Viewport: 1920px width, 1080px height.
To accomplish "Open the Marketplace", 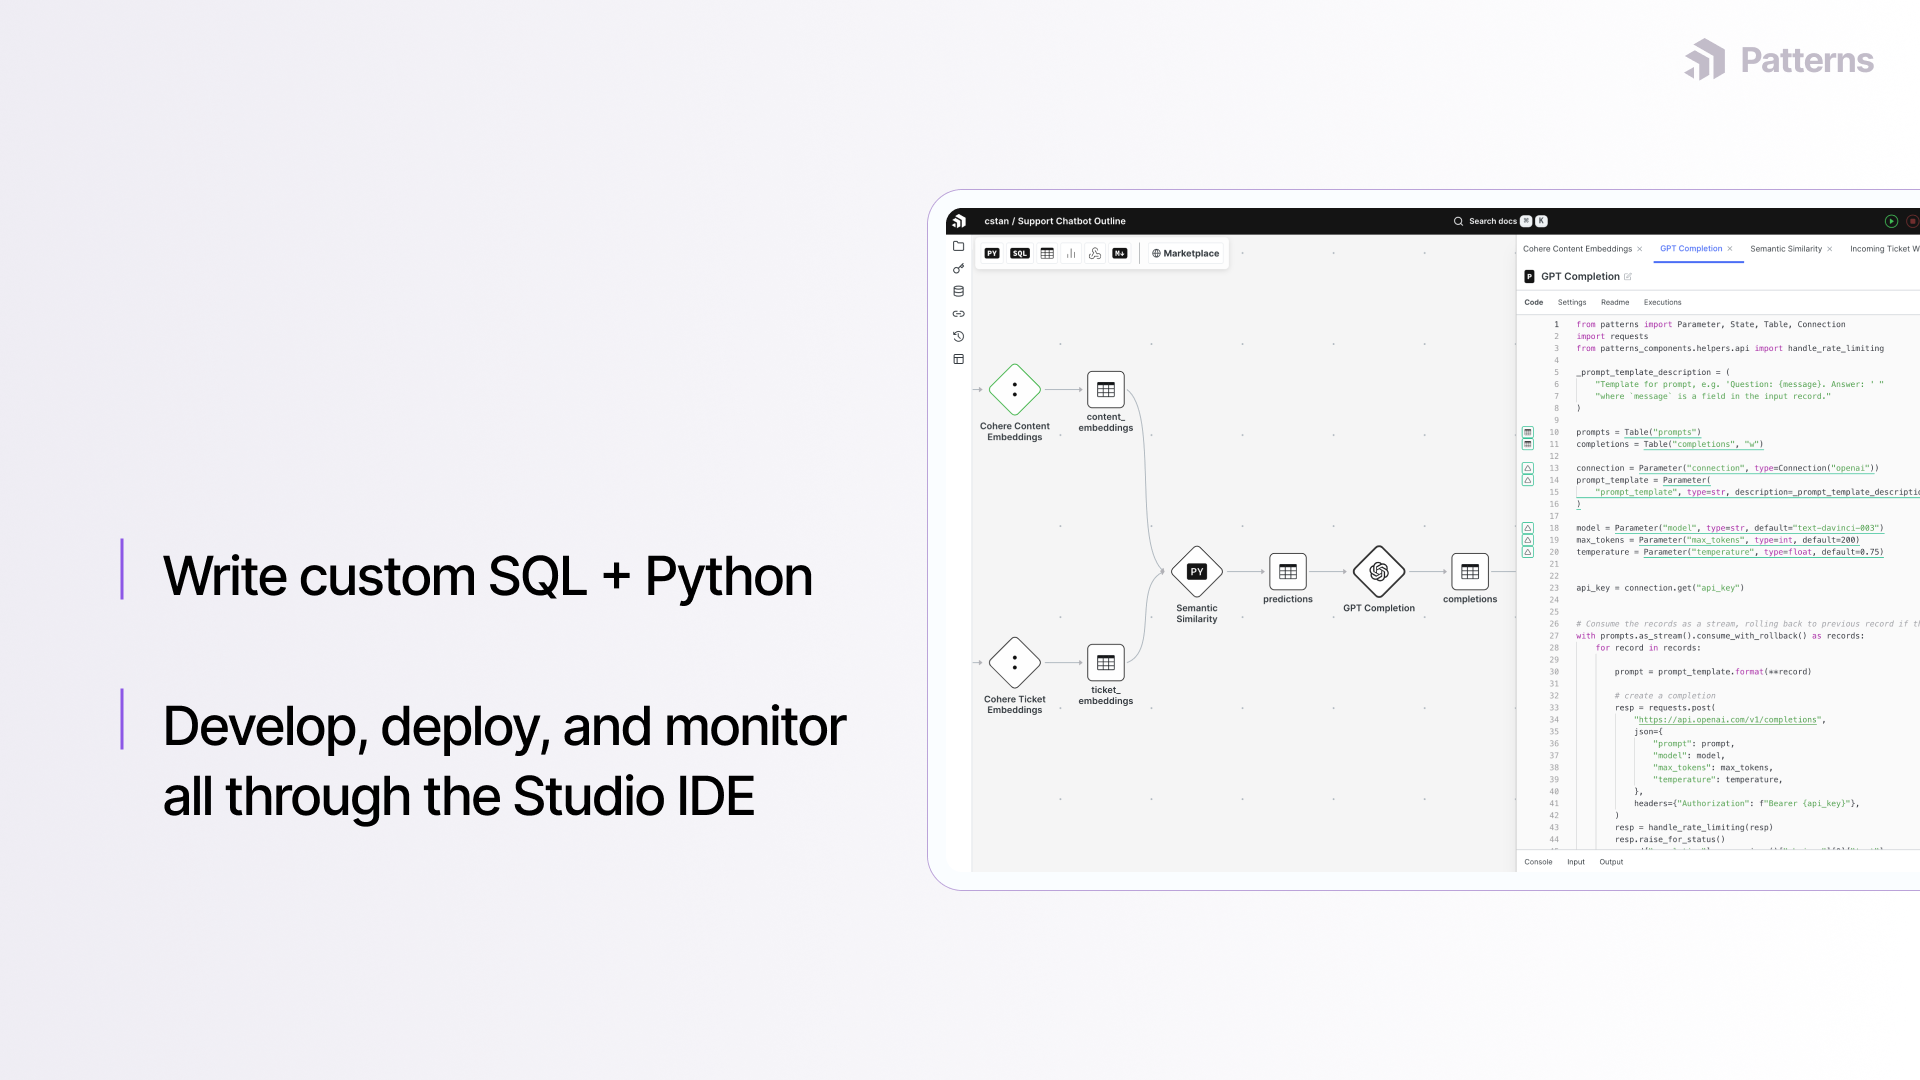I will (1185, 253).
